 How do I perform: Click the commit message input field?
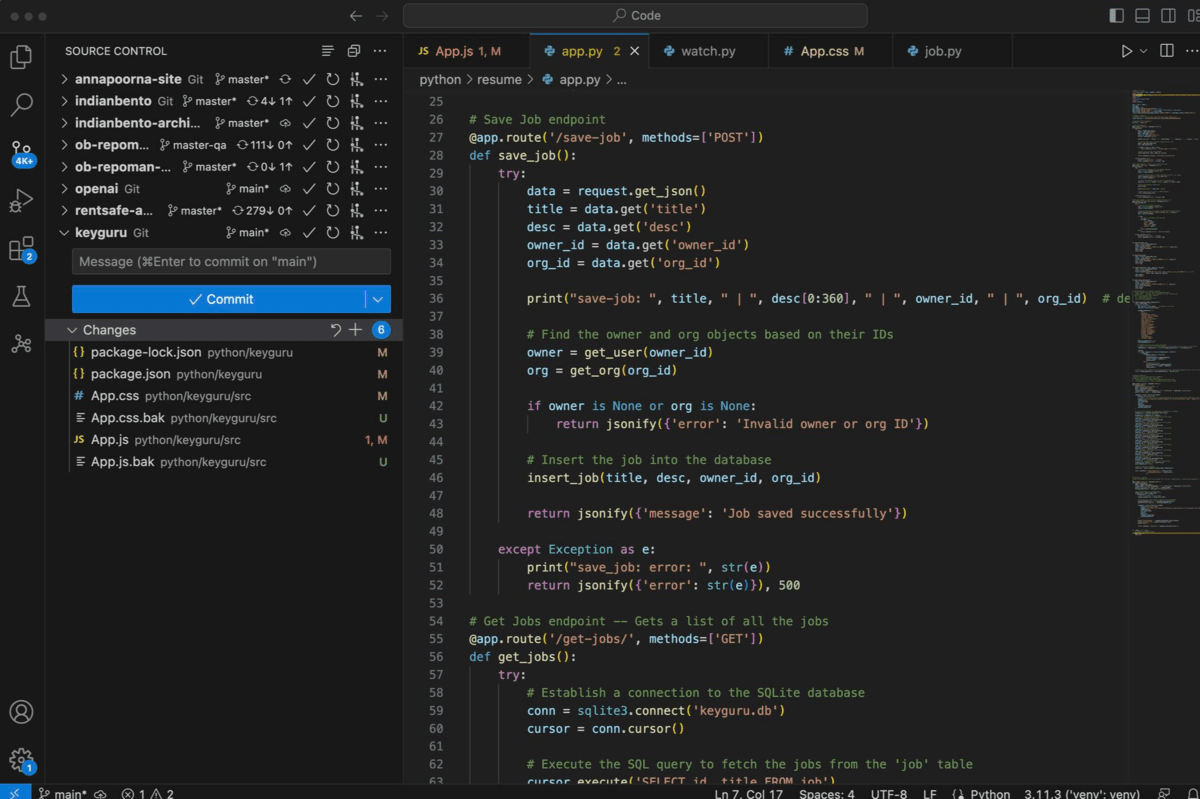(x=231, y=261)
